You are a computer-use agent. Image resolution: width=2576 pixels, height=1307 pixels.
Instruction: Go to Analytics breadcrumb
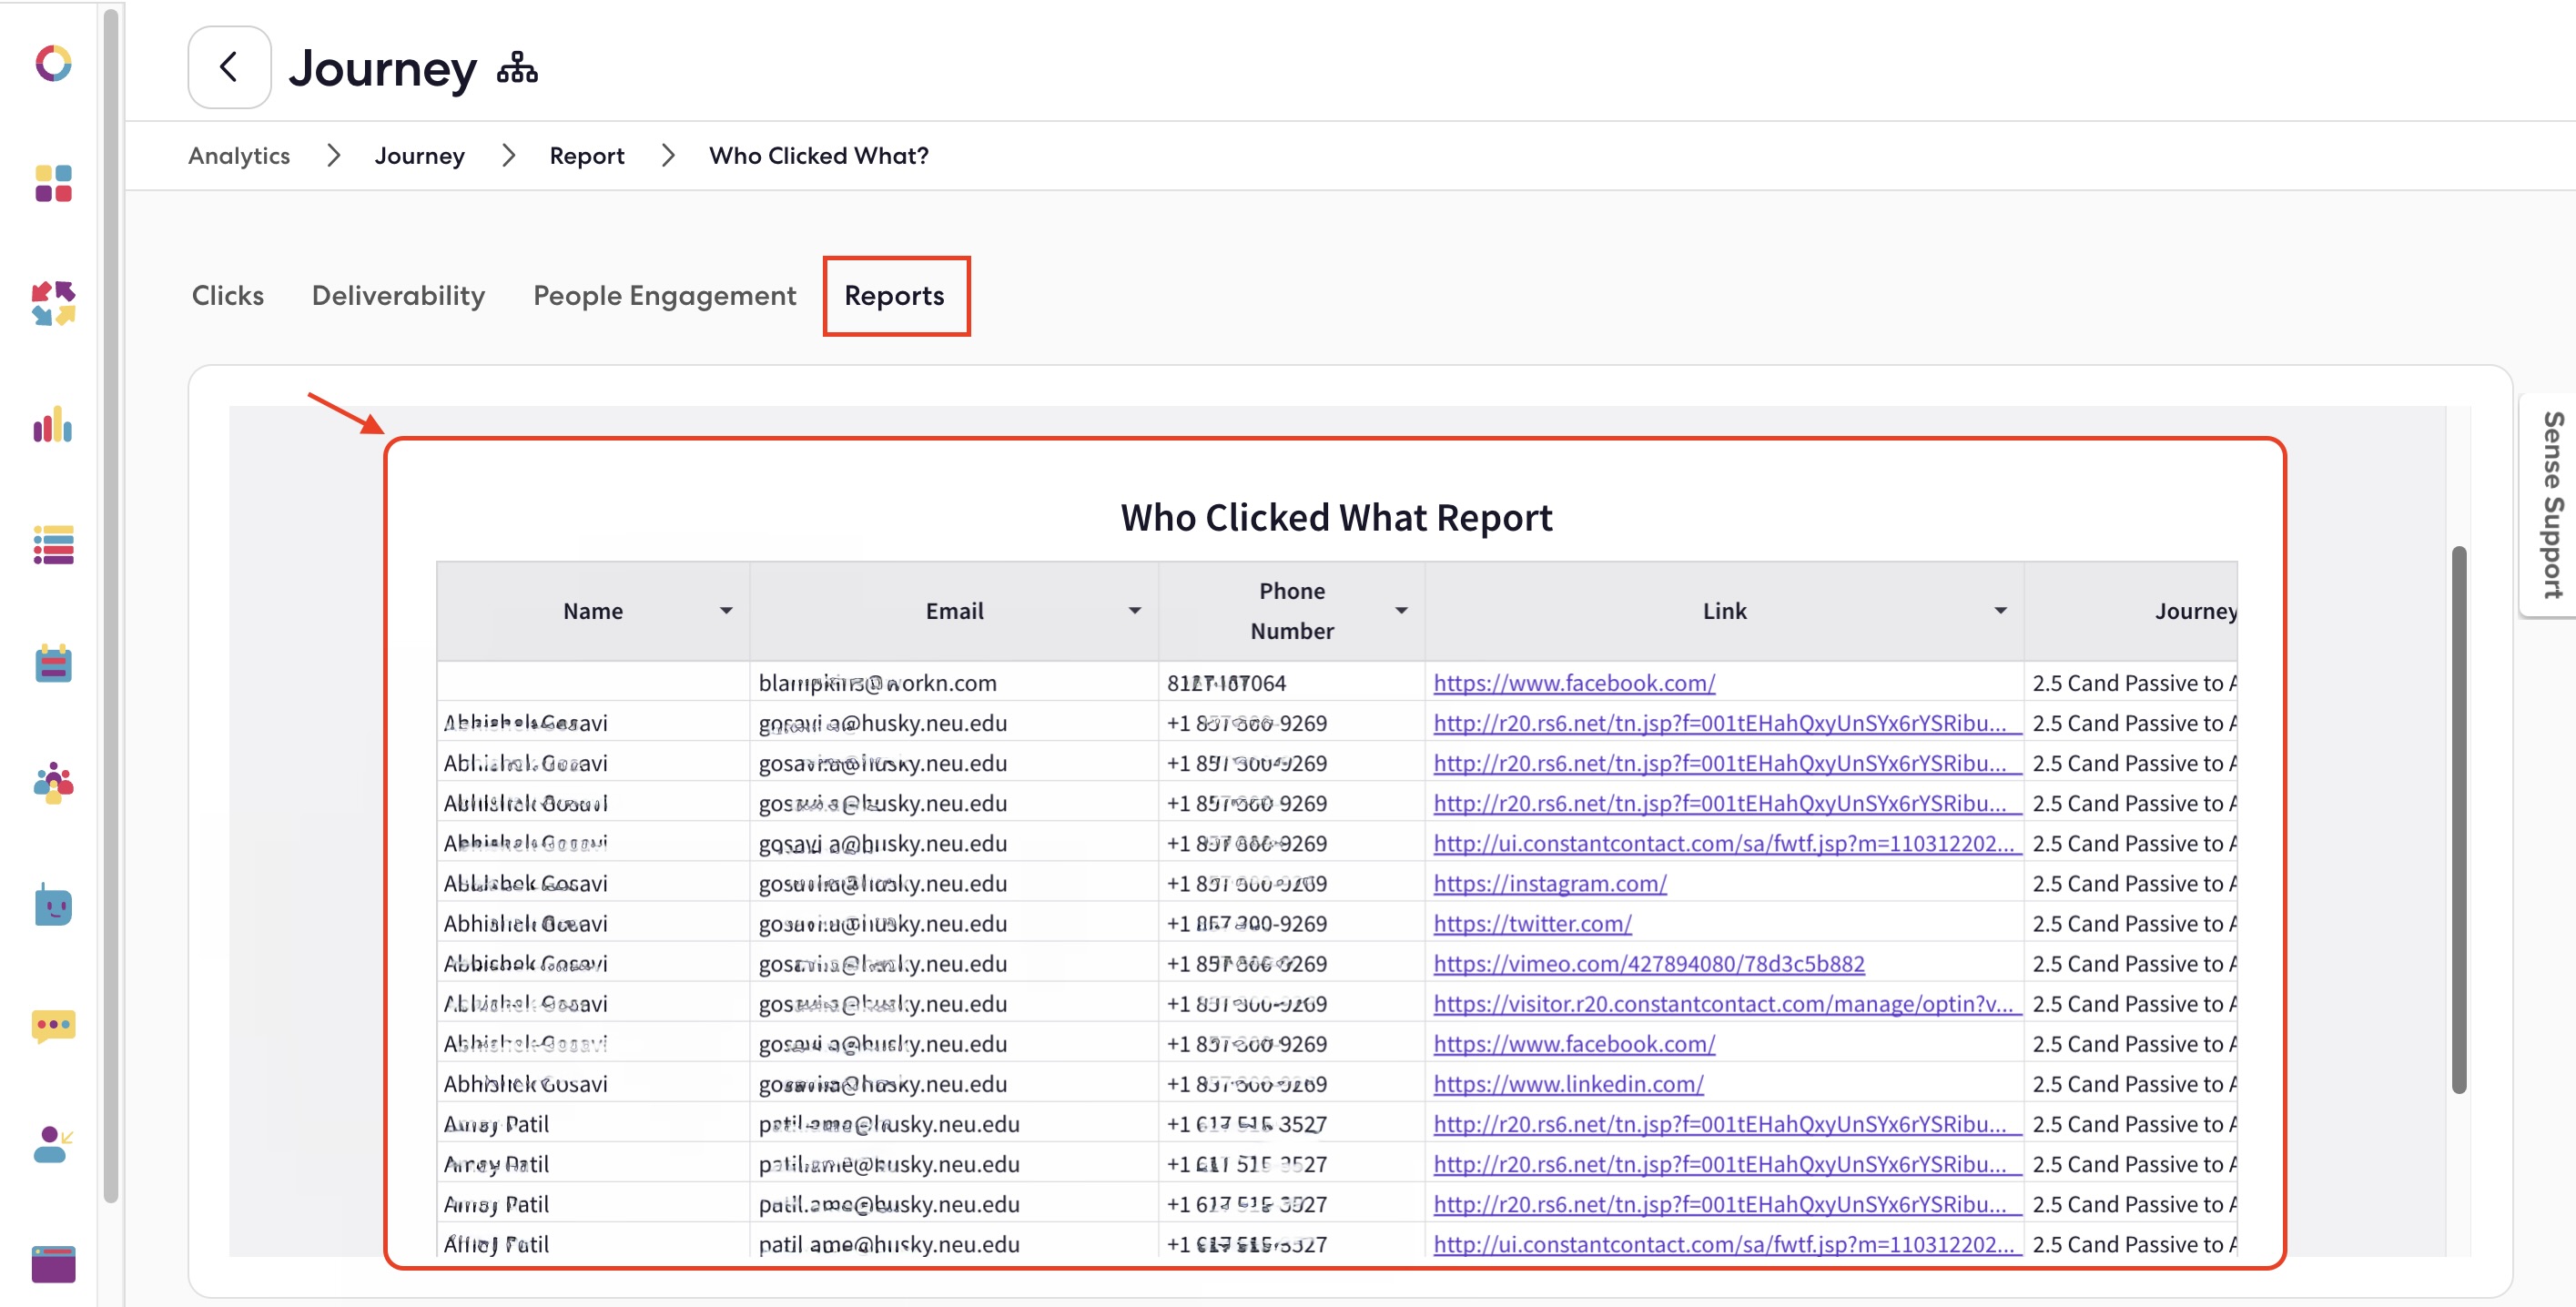pos(239,156)
